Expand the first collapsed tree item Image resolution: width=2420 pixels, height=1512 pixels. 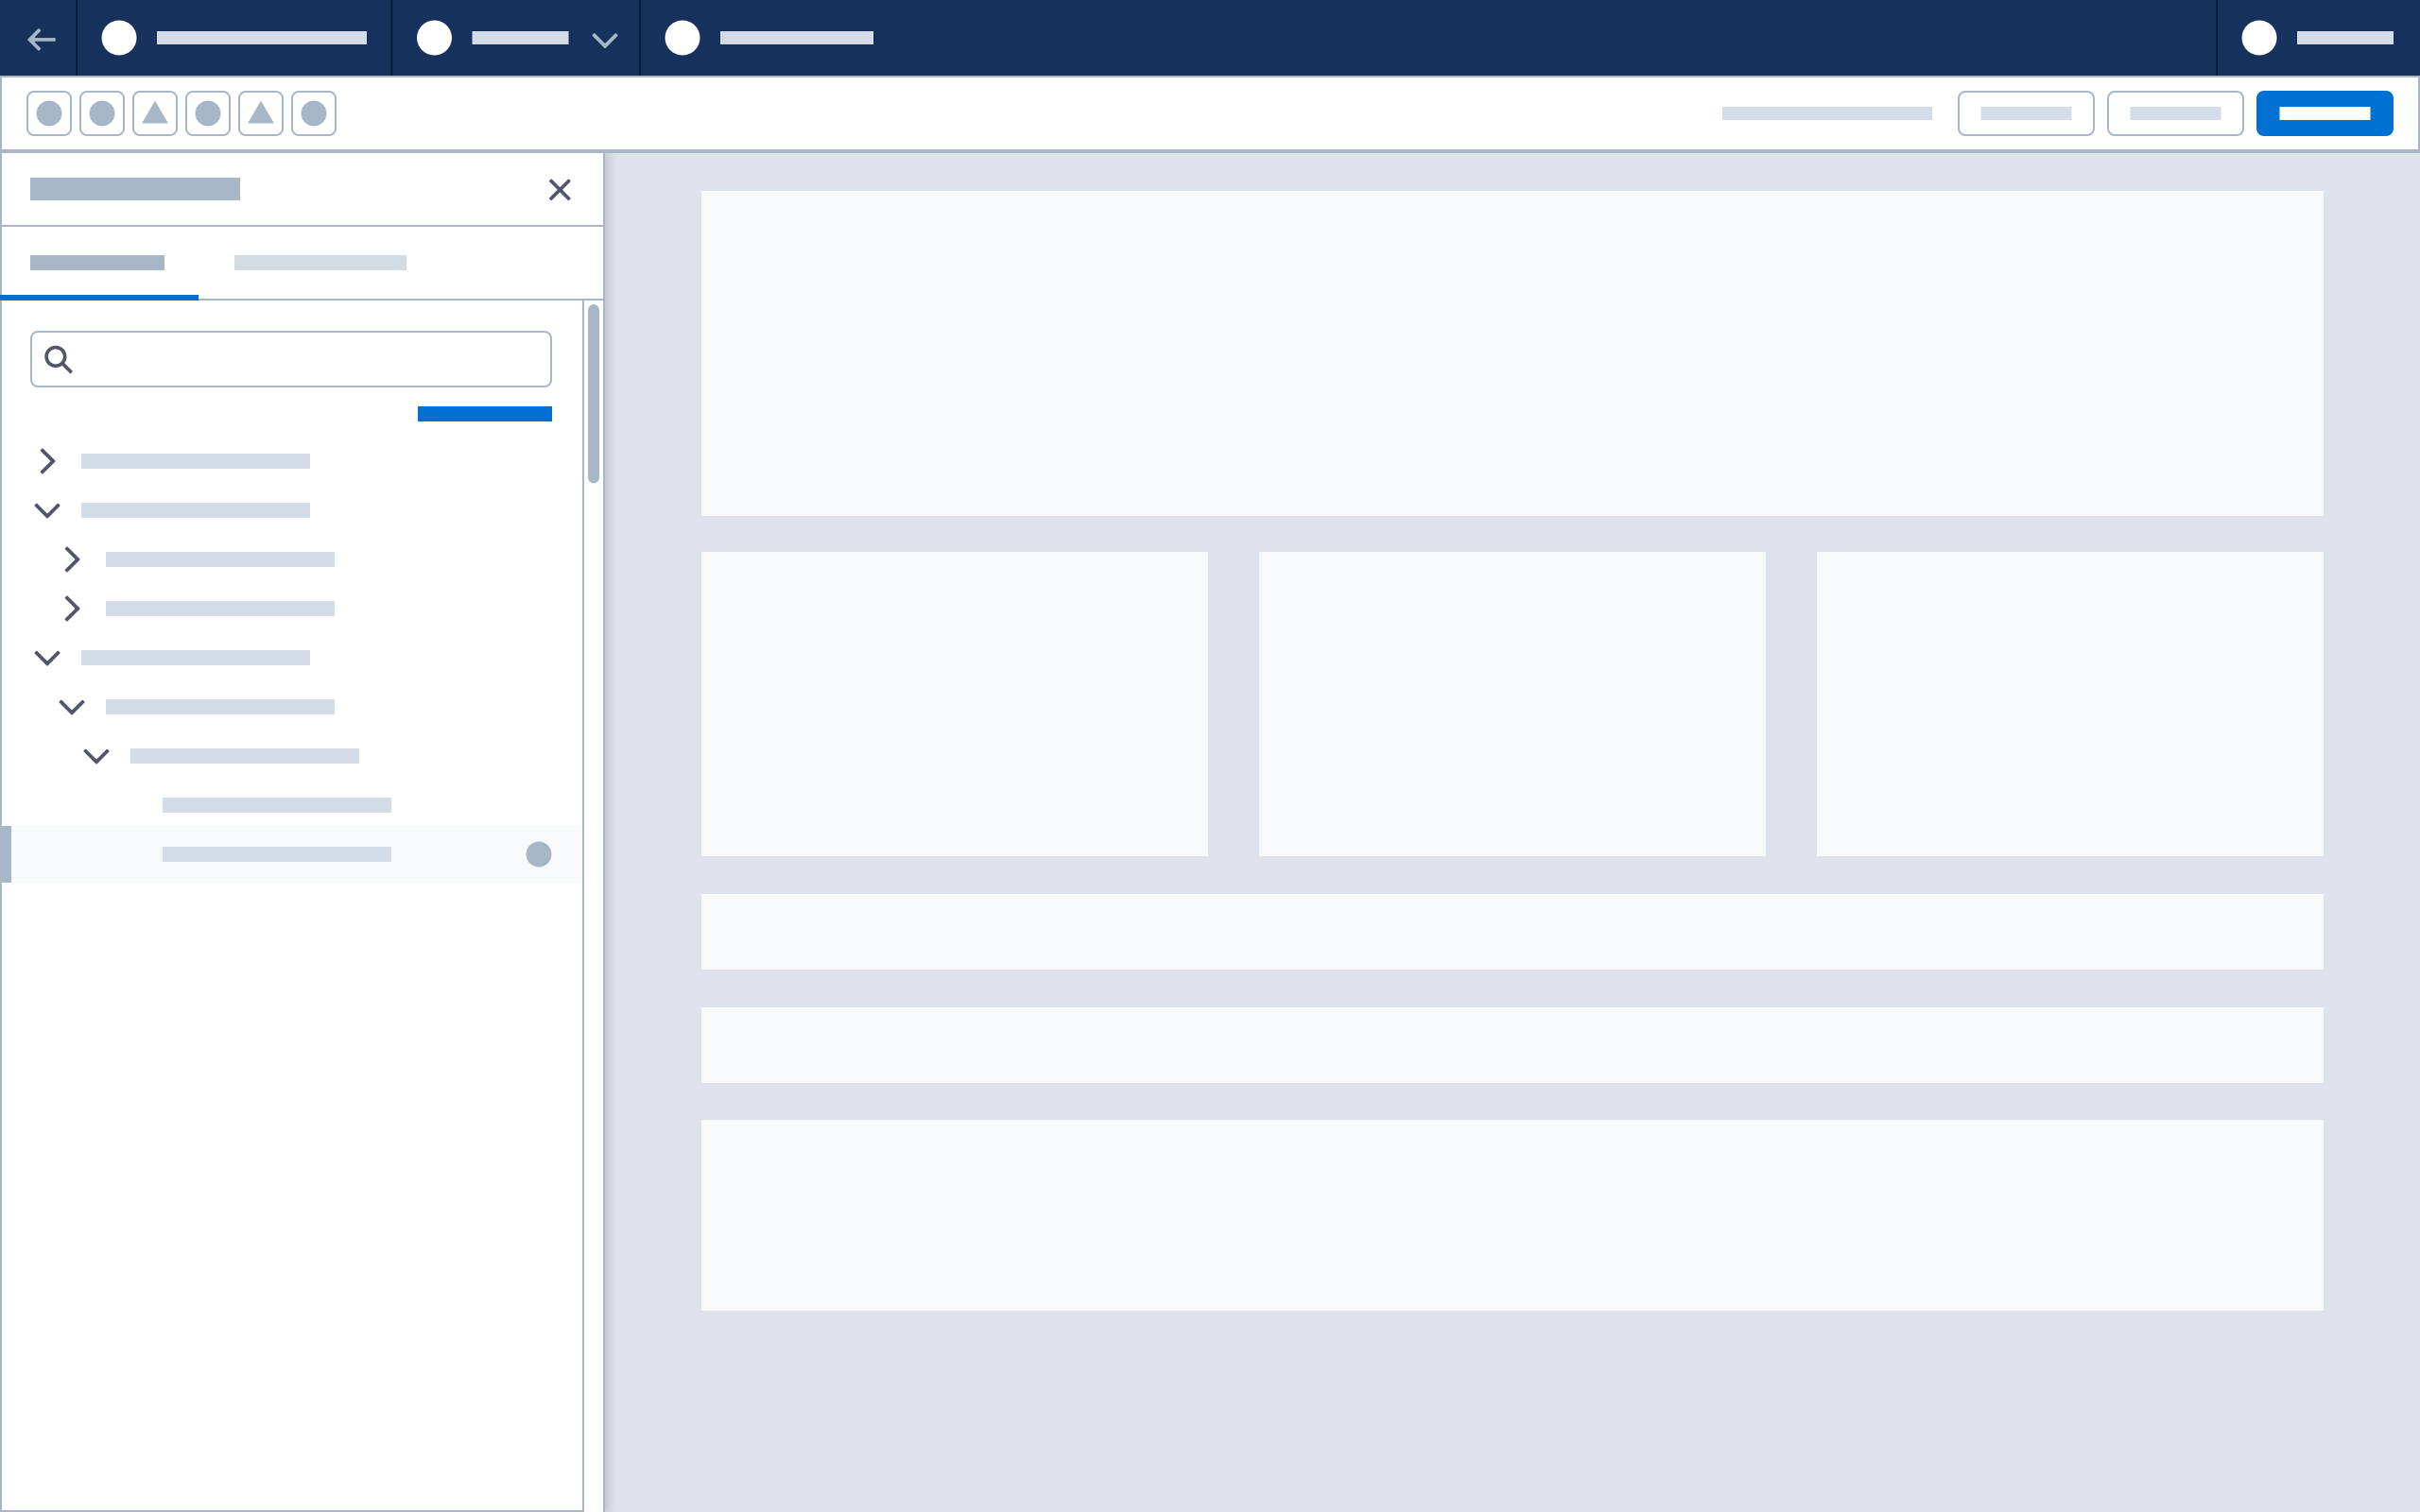[47, 460]
